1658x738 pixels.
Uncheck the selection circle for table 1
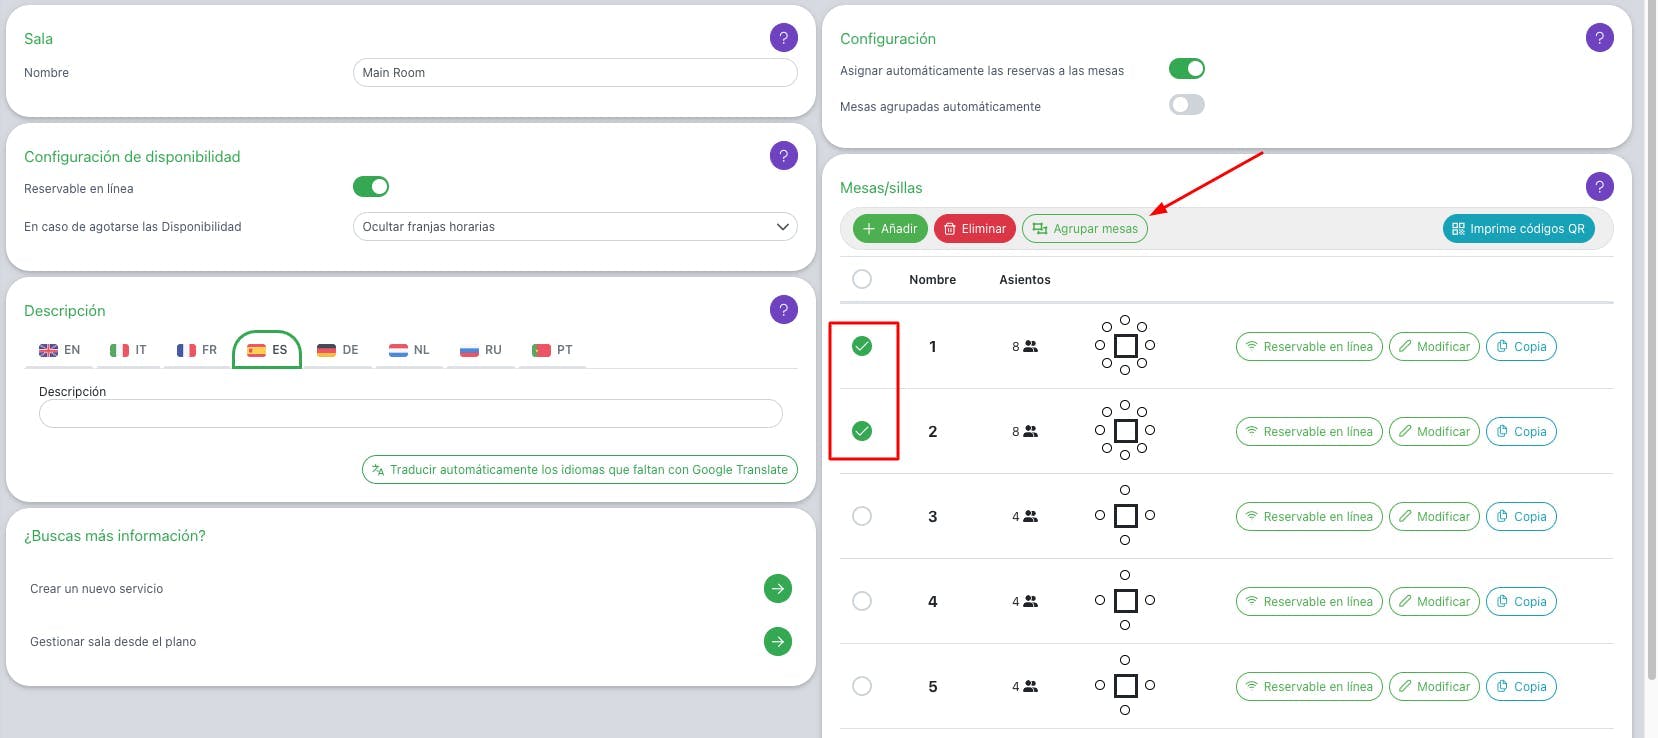pos(862,346)
